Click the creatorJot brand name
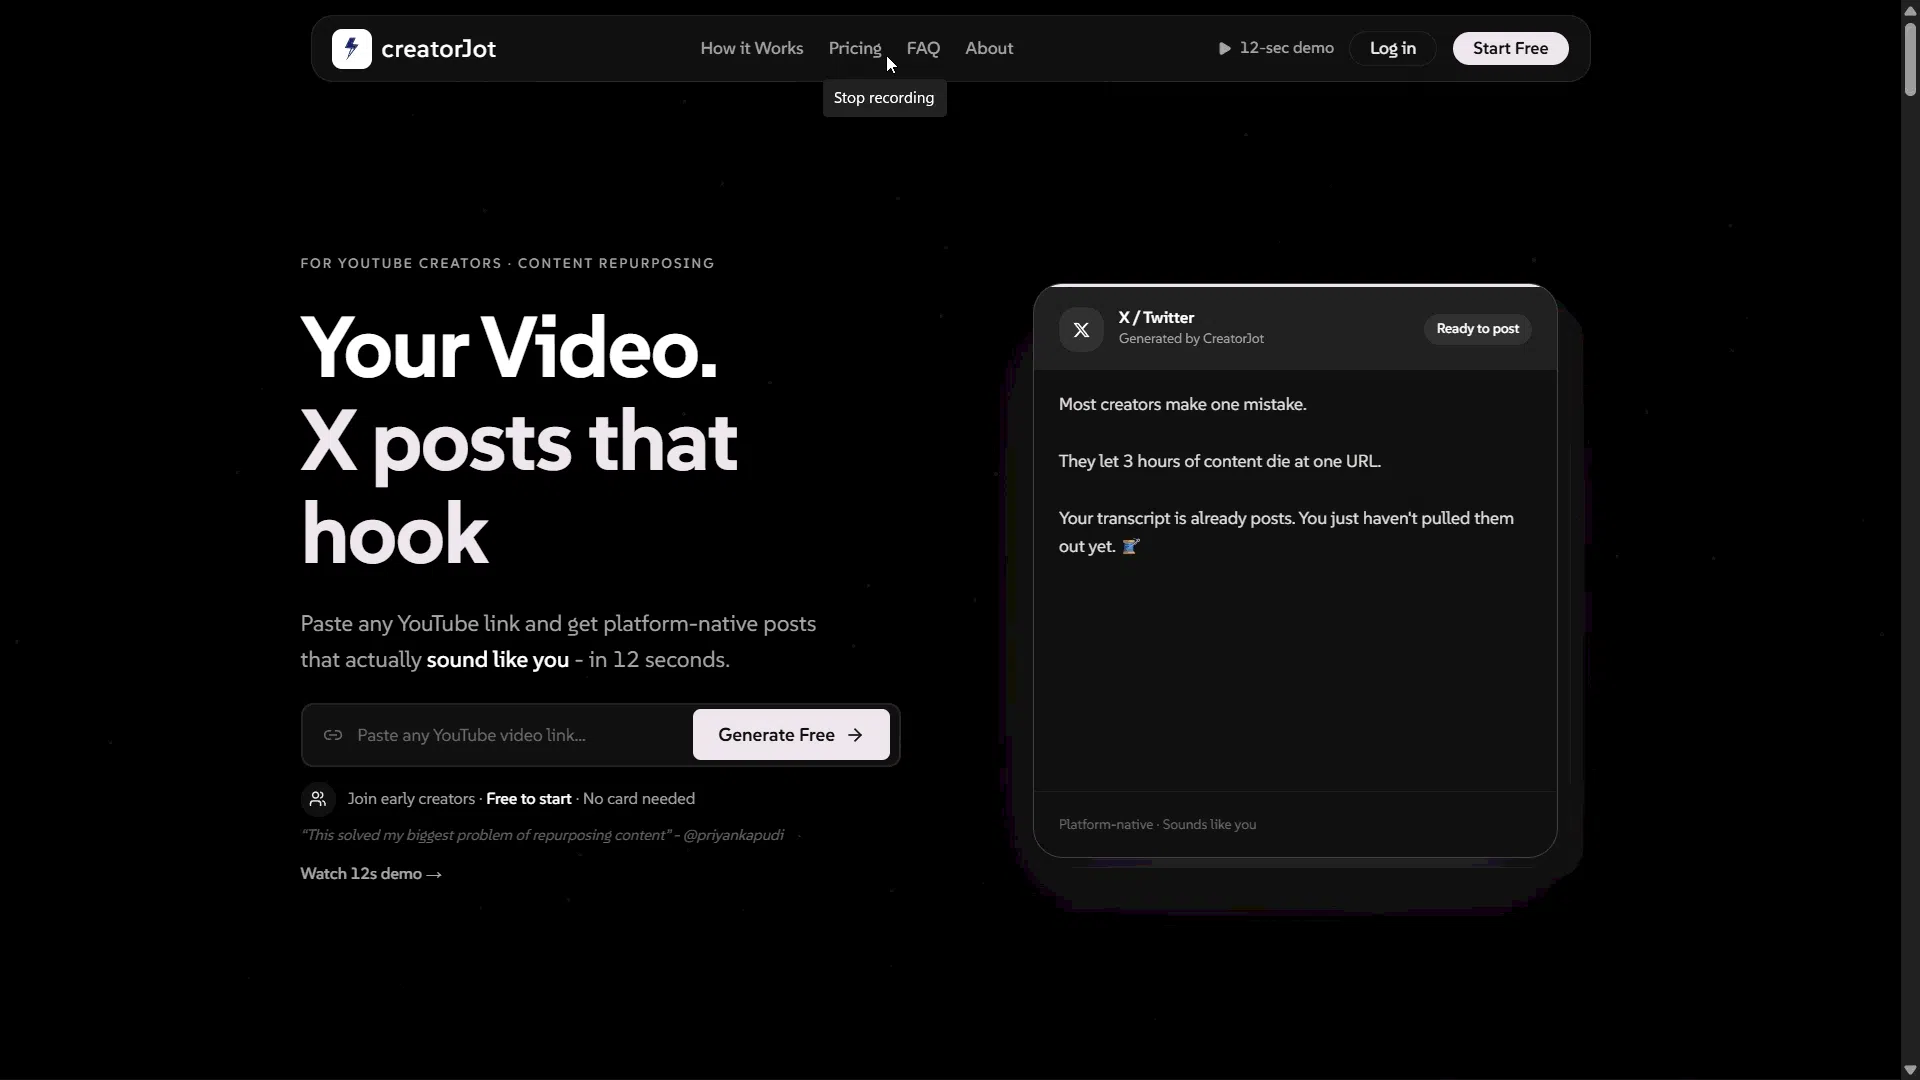The height and width of the screenshot is (1080, 1920). pos(438,48)
